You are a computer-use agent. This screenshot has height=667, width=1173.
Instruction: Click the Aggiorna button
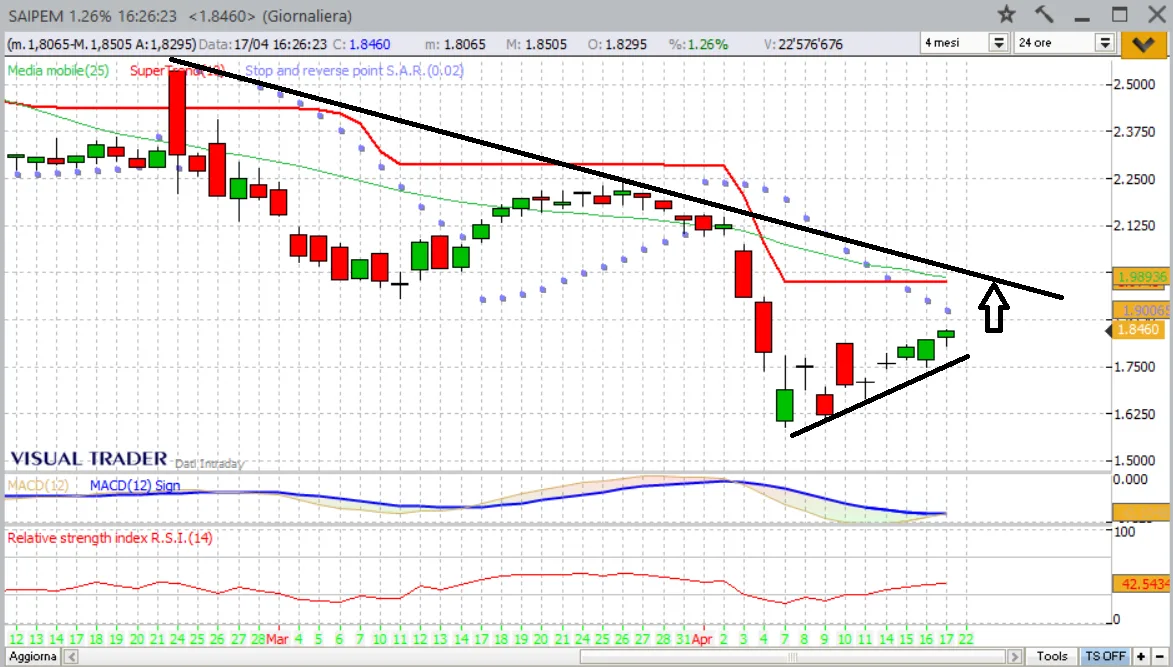point(32,656)
